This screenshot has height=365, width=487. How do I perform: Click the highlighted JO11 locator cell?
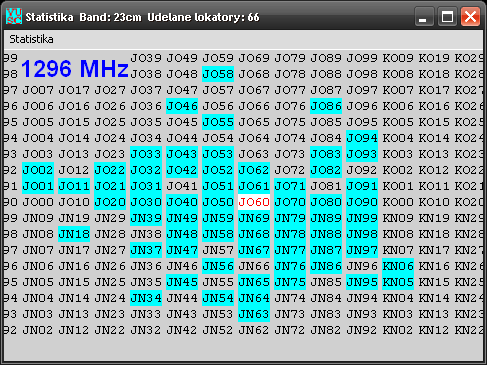point(74,186)
